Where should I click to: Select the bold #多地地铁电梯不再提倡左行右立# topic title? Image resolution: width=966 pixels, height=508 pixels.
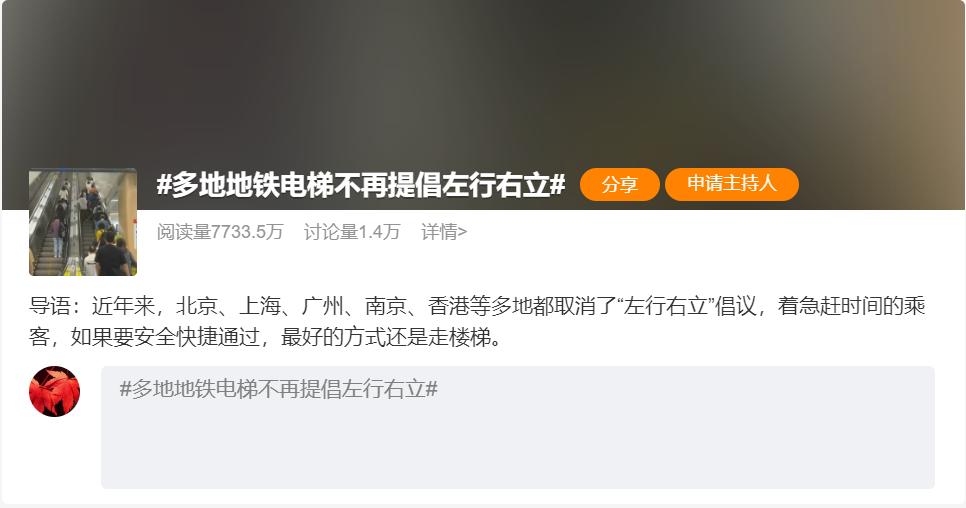[x=361, y=184]
